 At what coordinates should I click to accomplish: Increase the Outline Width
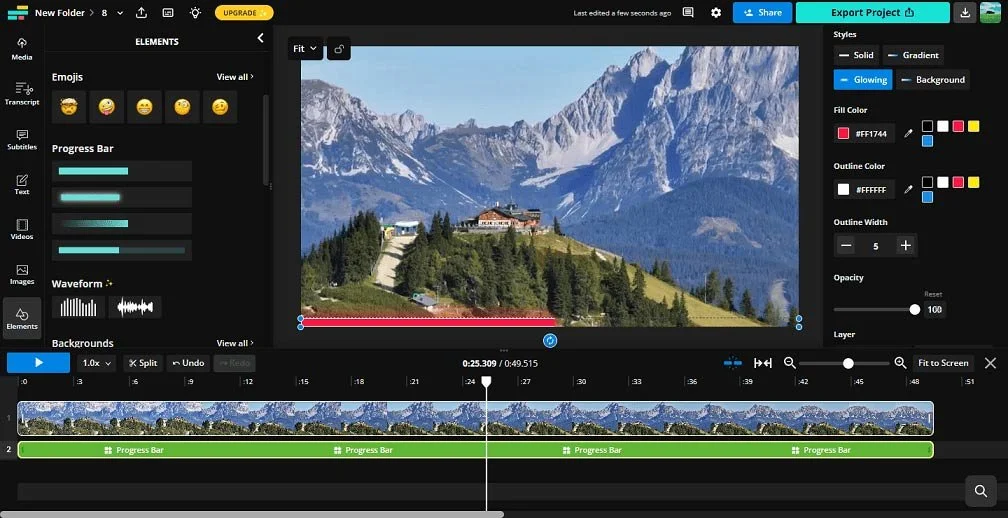(x=906, y=246)
